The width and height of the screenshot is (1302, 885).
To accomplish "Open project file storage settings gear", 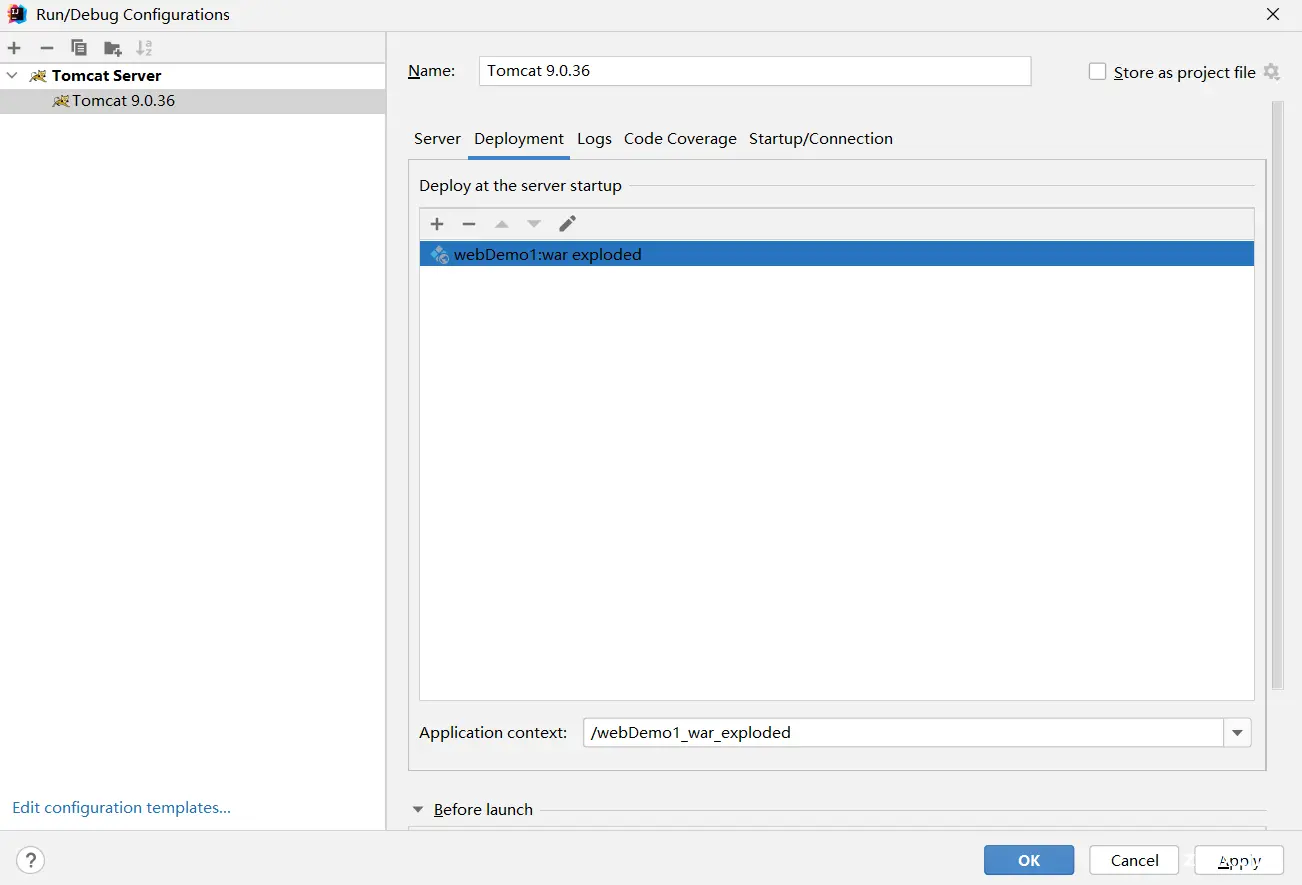I will click(1271, 72).
